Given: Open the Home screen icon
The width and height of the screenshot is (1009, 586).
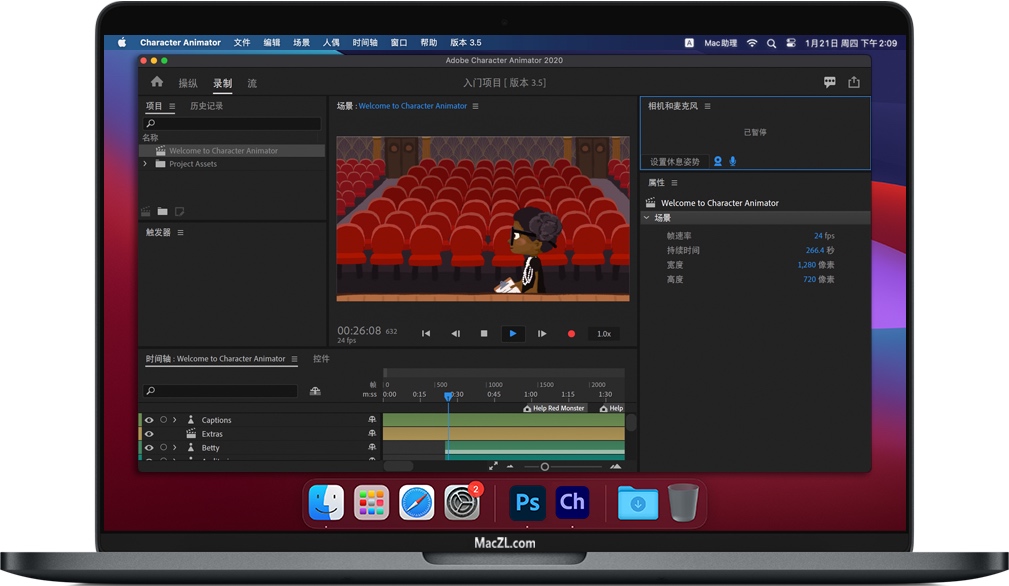Looking at the screenshot, I should click(x=156, y=83).
